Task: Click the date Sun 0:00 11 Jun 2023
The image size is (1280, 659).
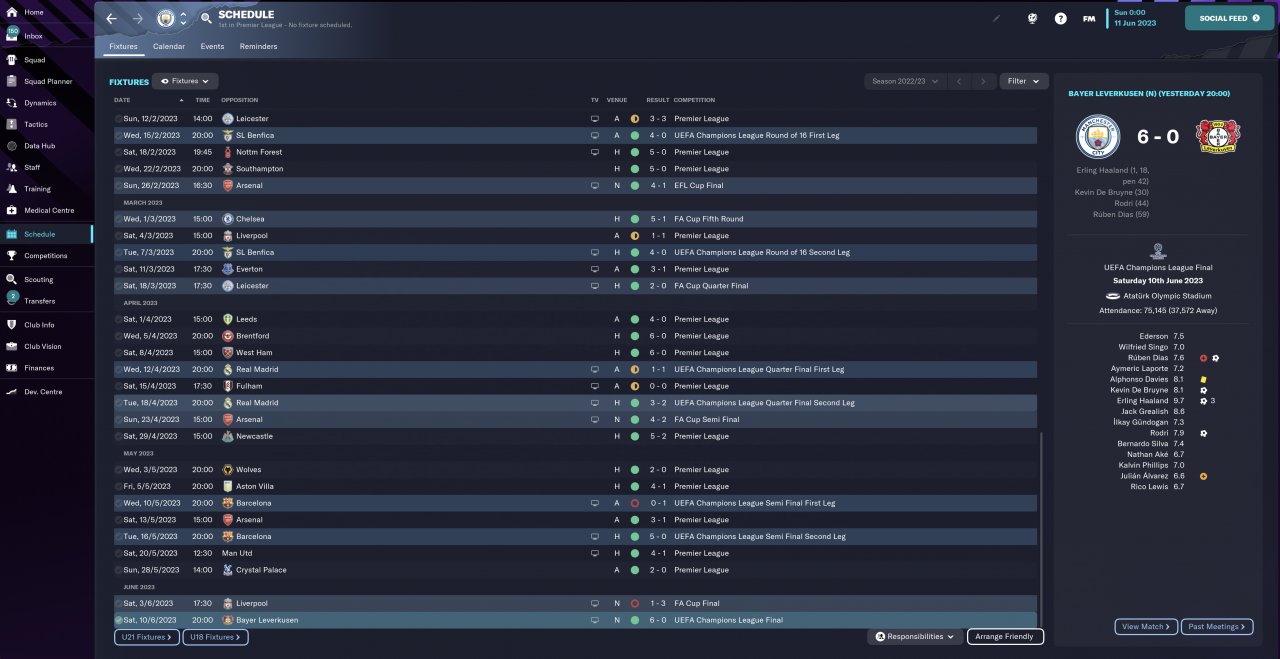Action: coord(1135,18)
